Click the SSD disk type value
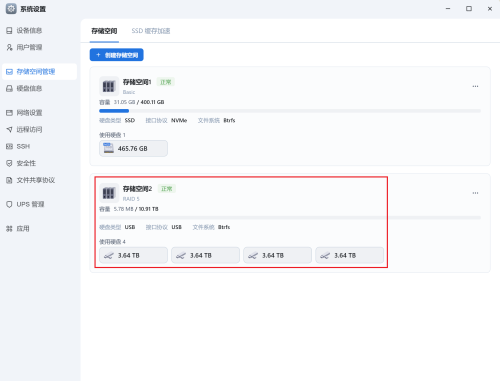The height and width of the screenshot is (381, 500). point(130,120)
